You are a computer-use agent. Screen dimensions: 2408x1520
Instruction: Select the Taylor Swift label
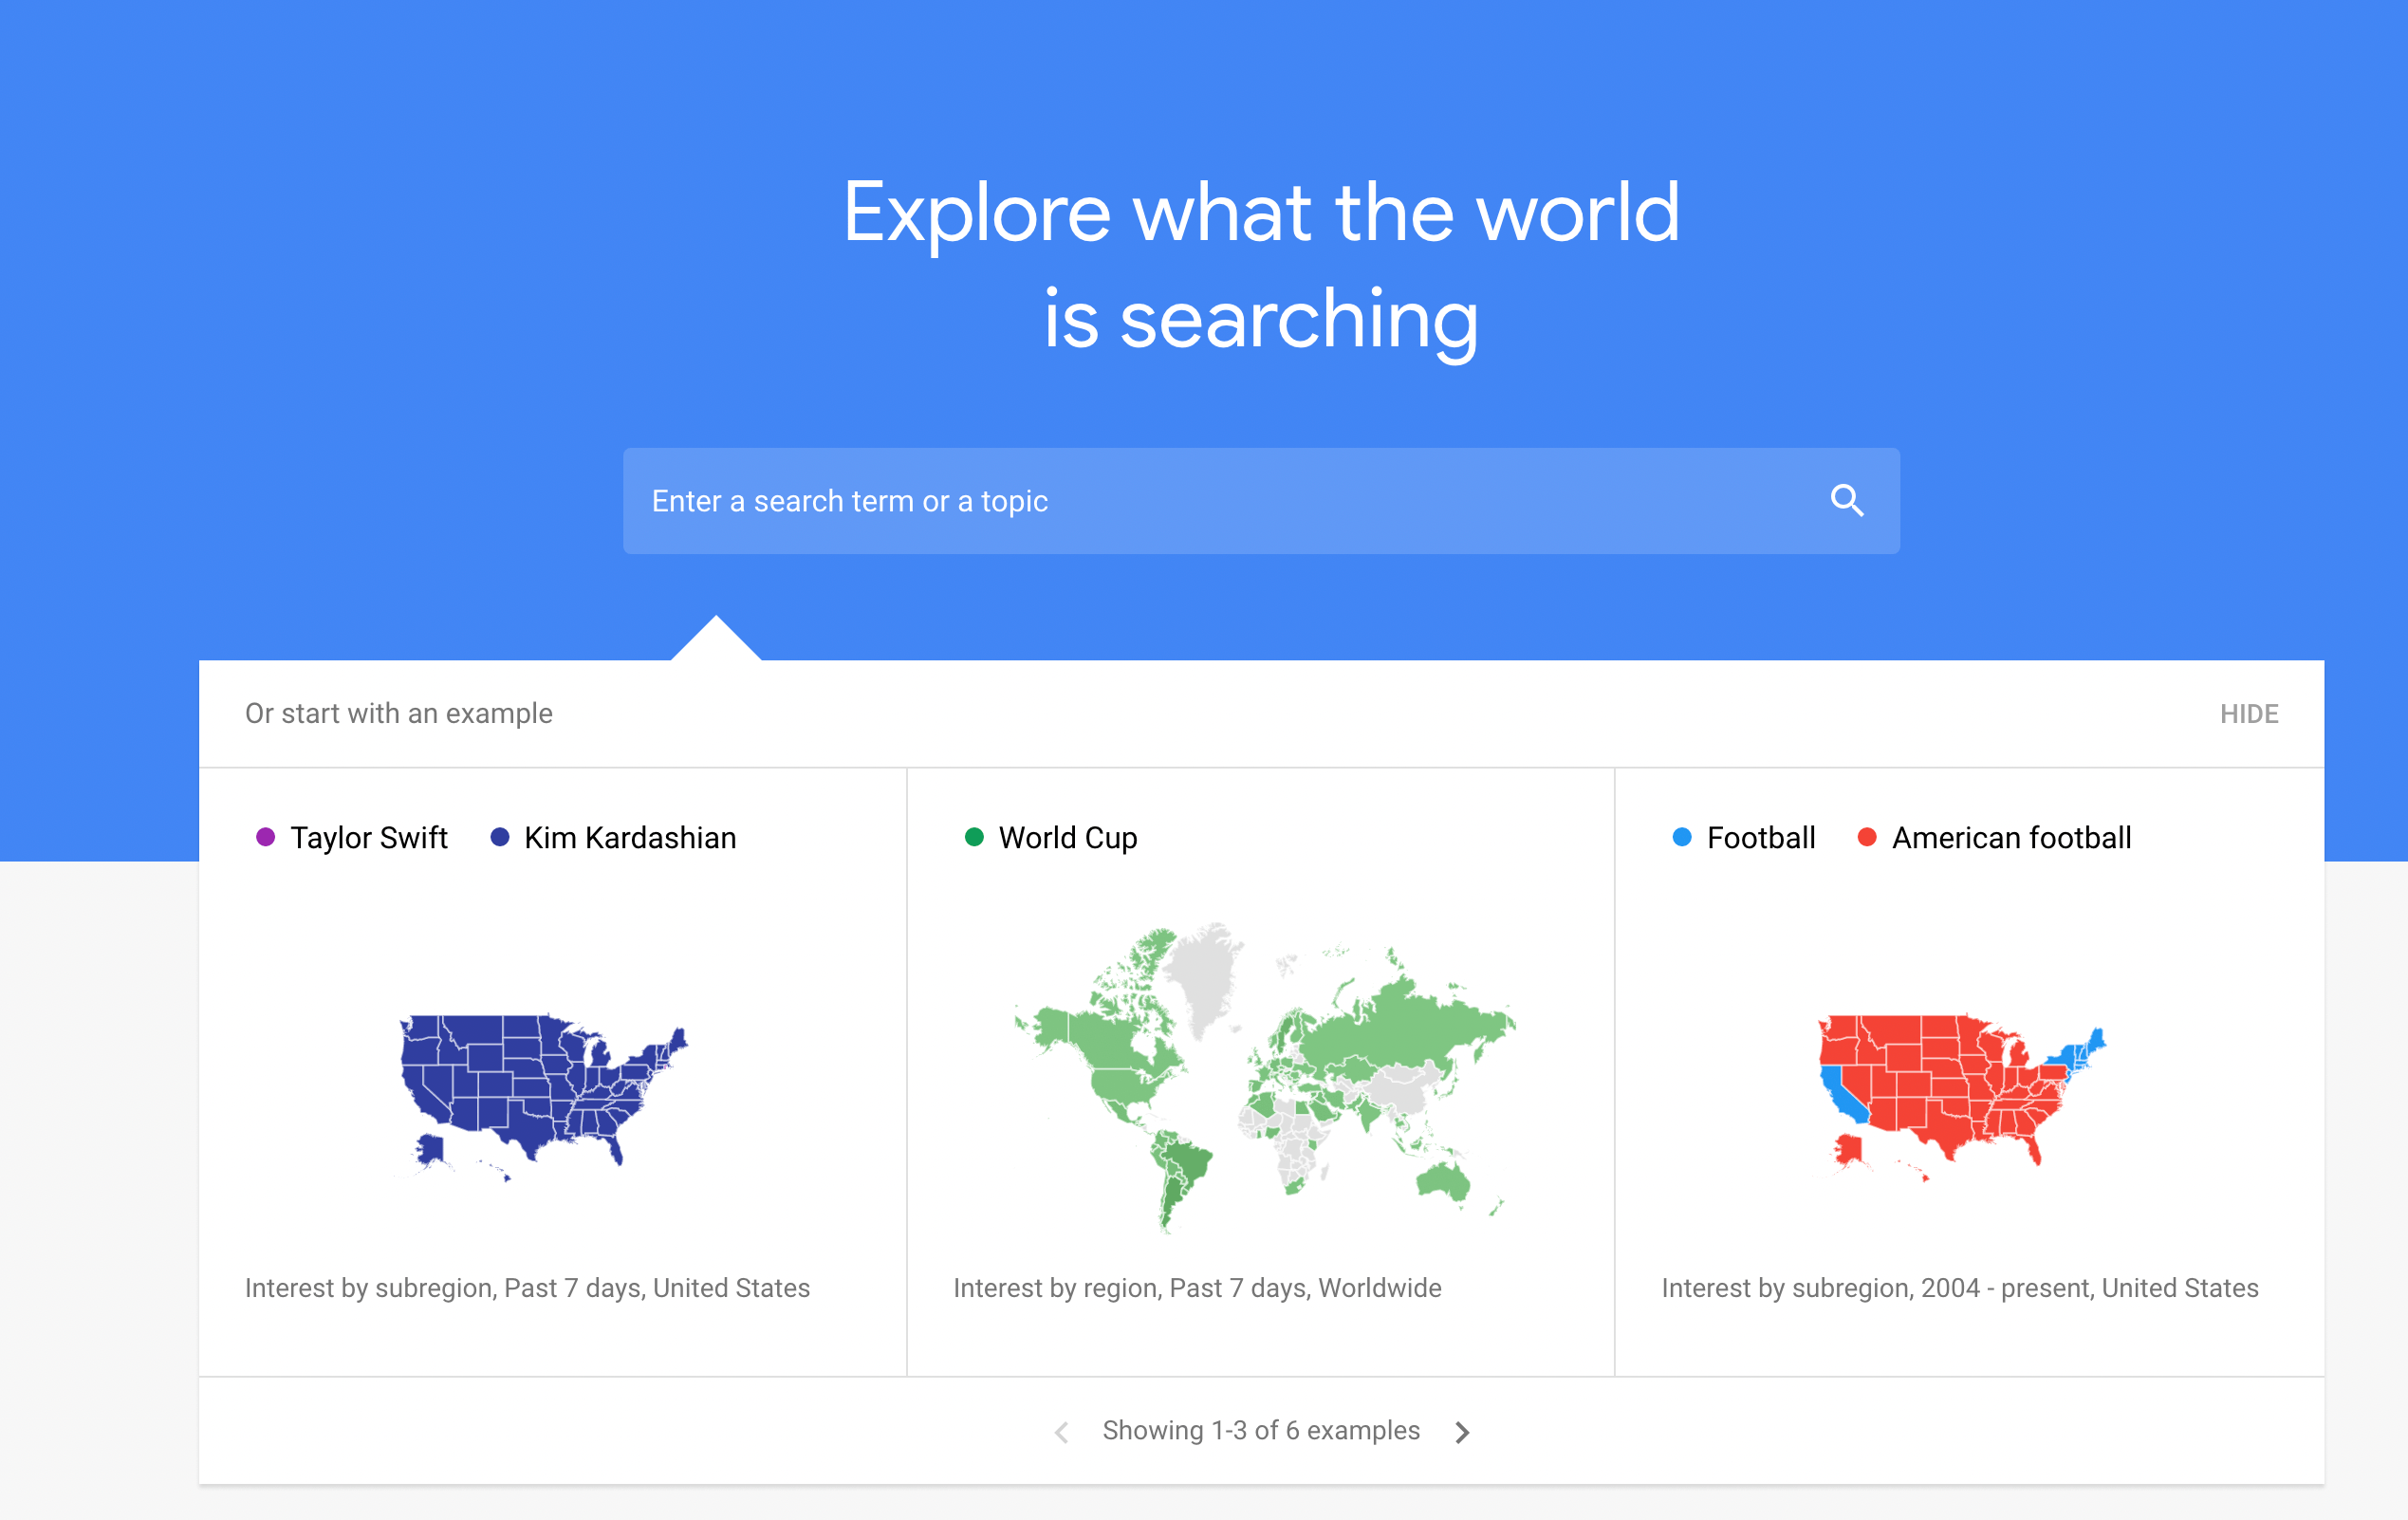coord(369,838)
